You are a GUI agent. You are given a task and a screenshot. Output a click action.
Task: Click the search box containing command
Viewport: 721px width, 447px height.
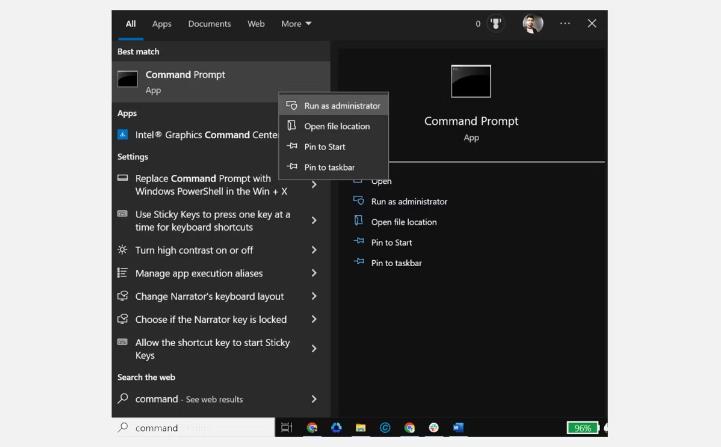coord(194,428)
